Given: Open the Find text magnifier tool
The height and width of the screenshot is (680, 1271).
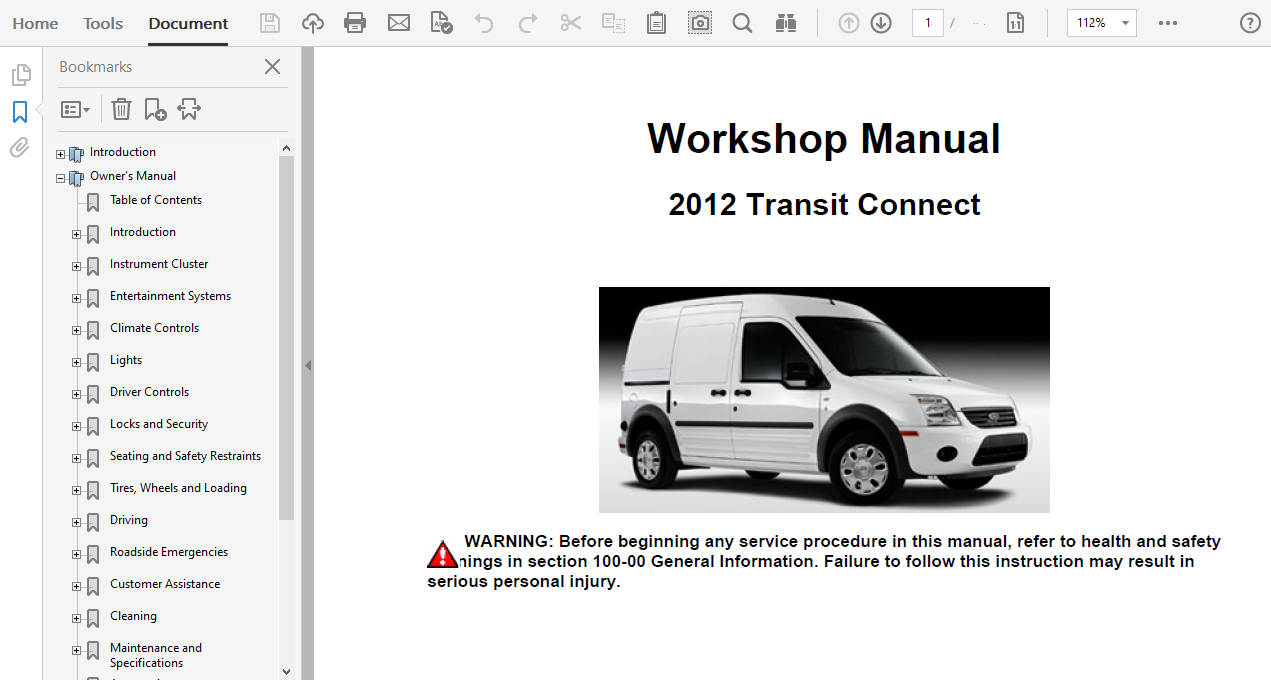Looking at the screenshot, I should click(x=742, y=23).
